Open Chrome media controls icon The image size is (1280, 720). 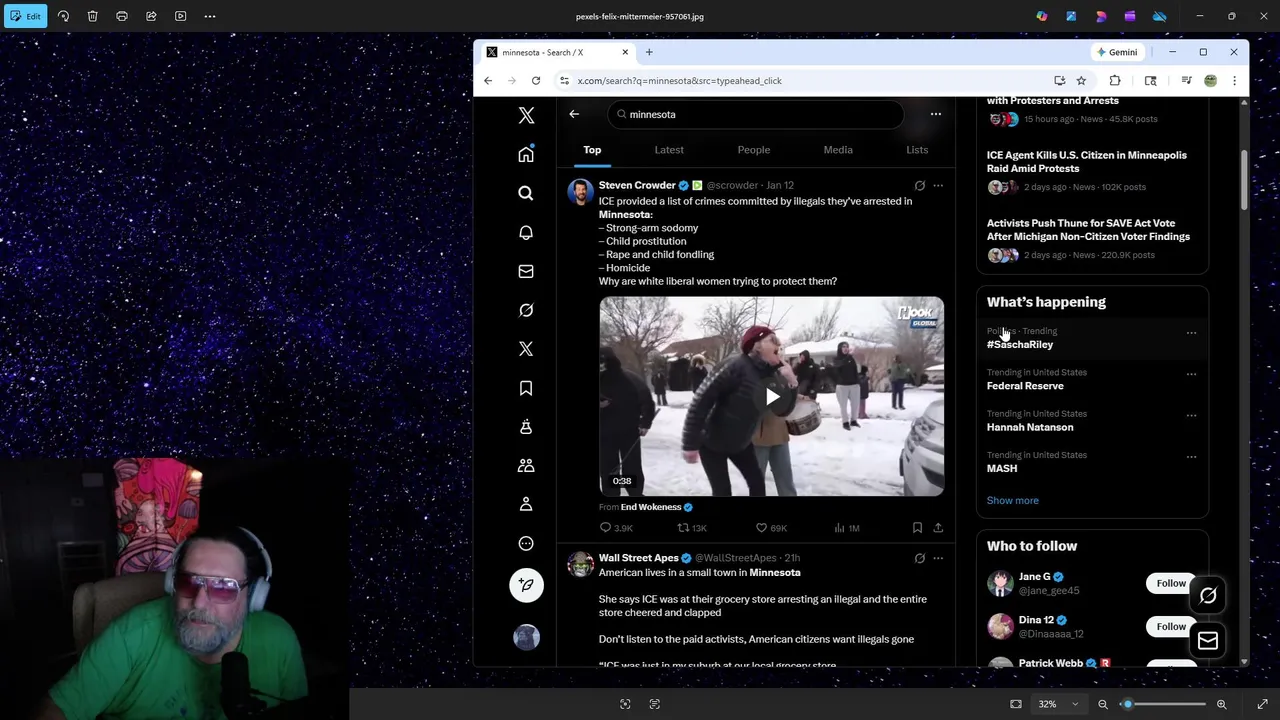[x=1187, y=81]
